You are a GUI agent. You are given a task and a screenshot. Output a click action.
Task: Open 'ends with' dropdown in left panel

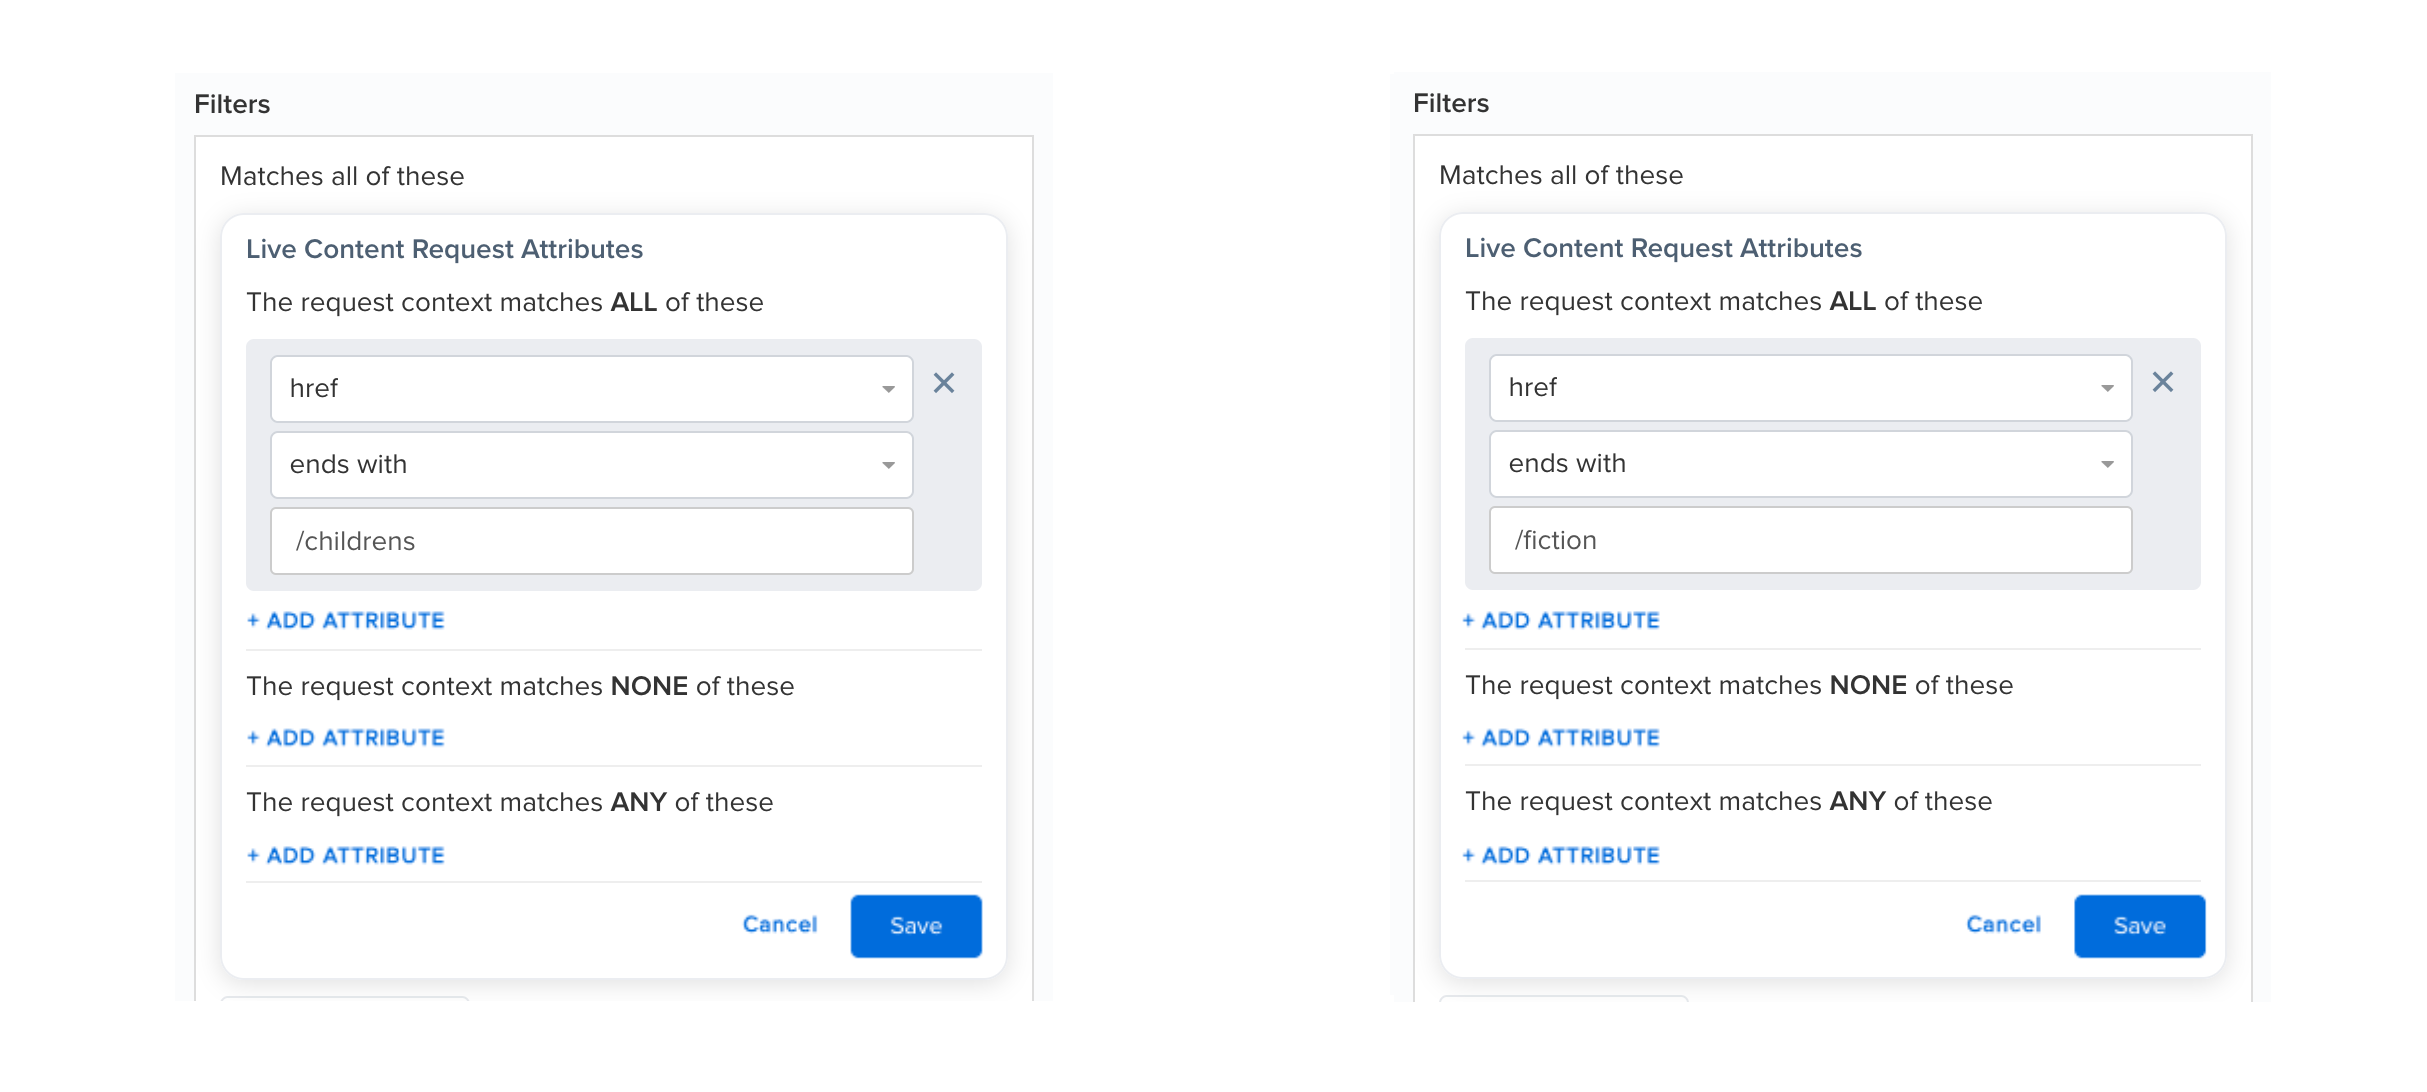tap(592, 464)
